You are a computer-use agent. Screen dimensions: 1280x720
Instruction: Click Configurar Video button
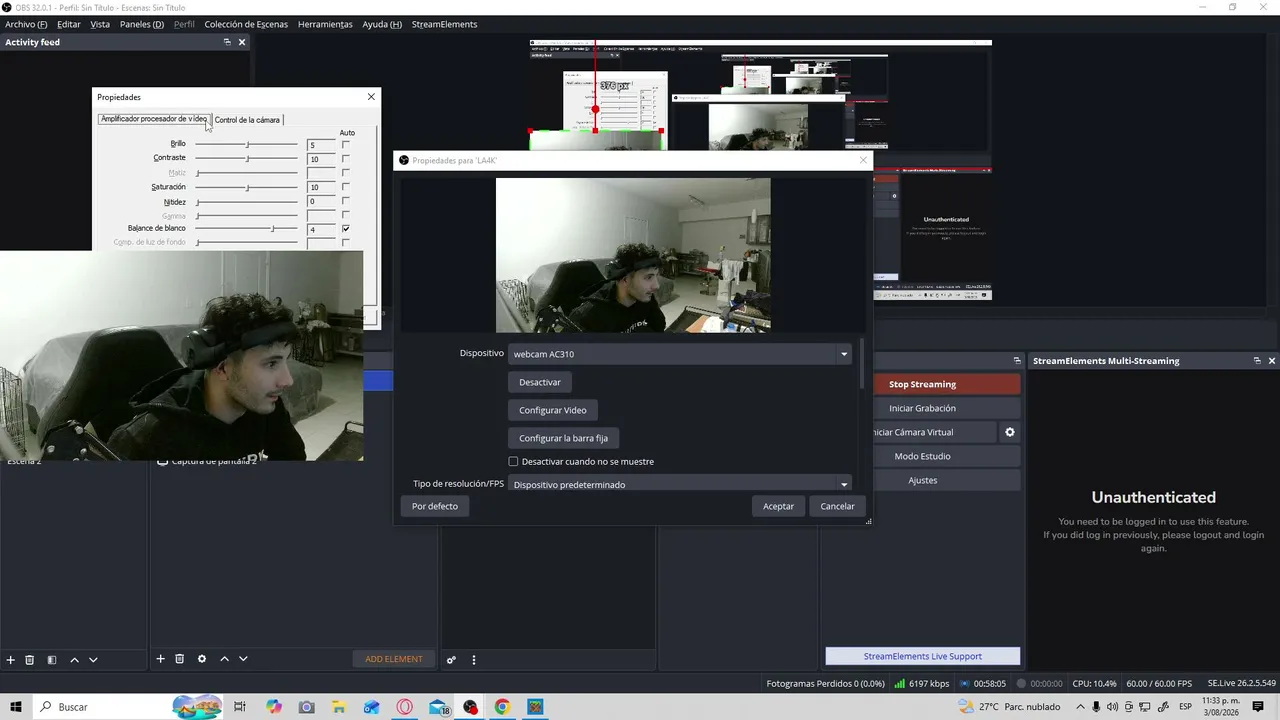click(x=553, y=410)
